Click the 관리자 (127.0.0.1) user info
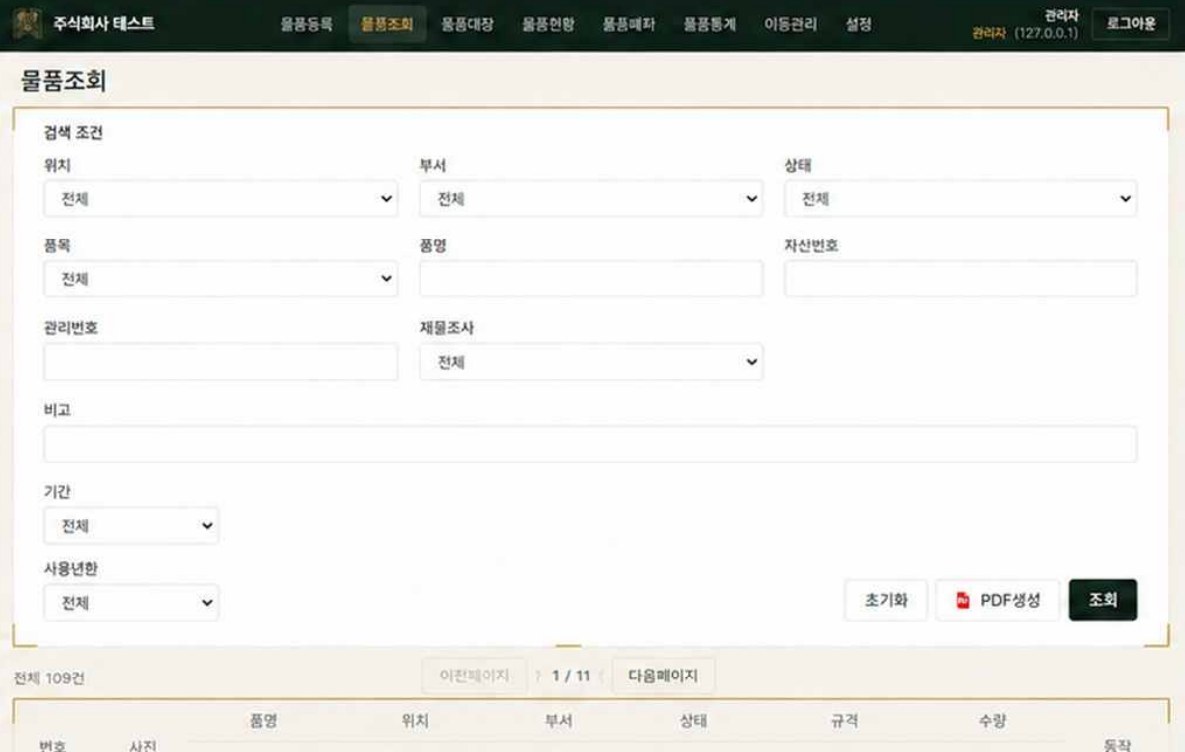This screenshot has height=752, width=1185. click(1025, 32)
